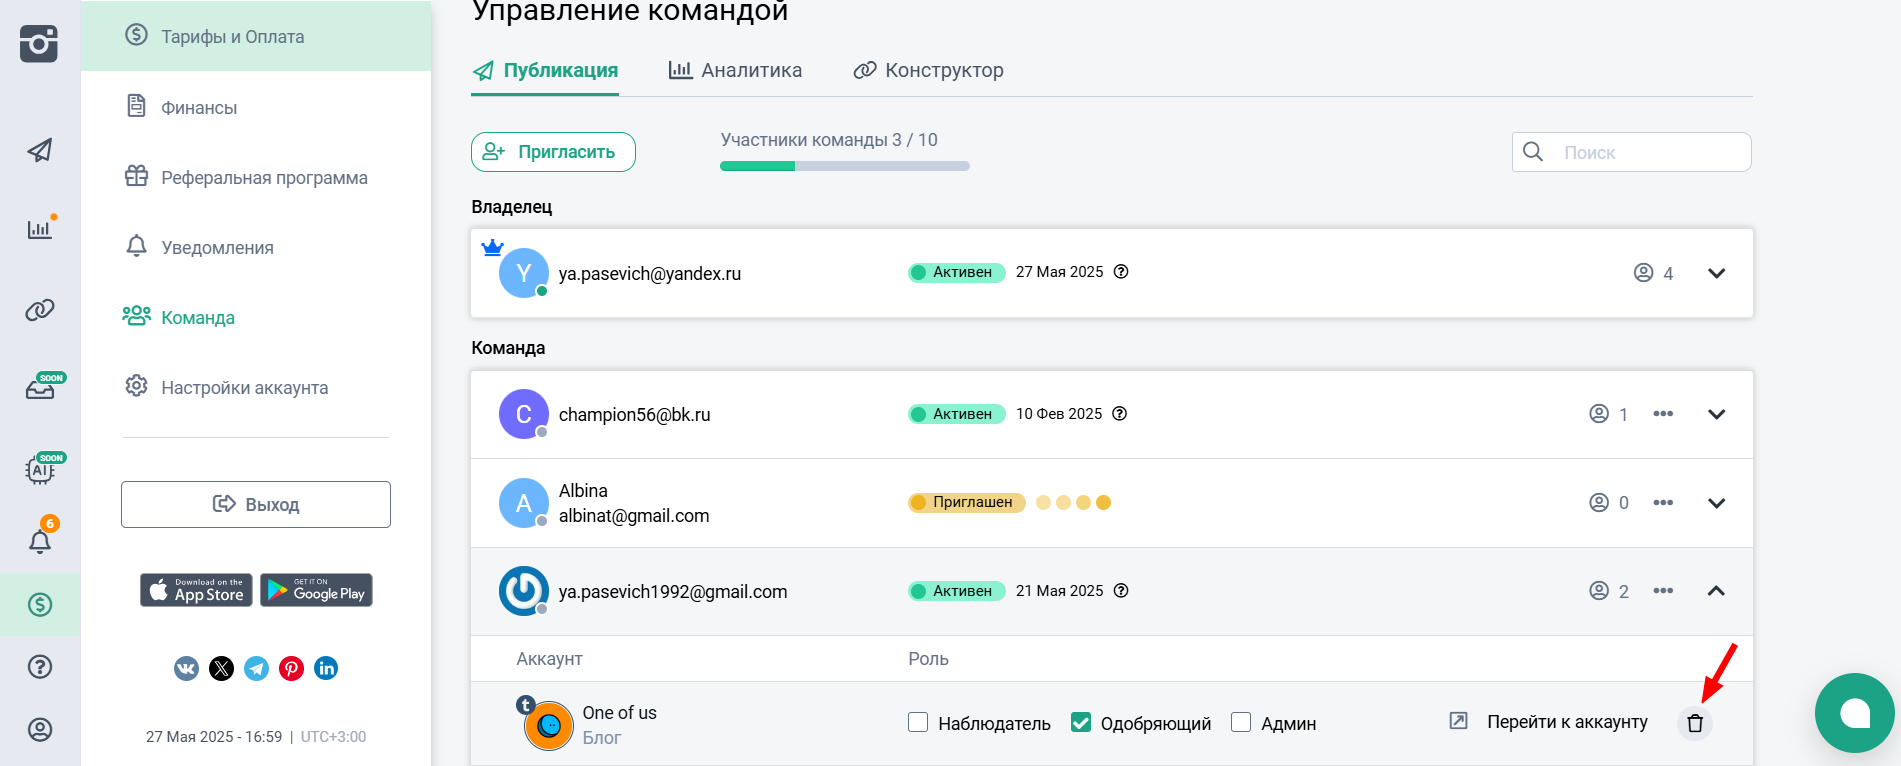1901x766 pixels.
Task: Open the Telegram social link icon
Action: pos(257,668)
